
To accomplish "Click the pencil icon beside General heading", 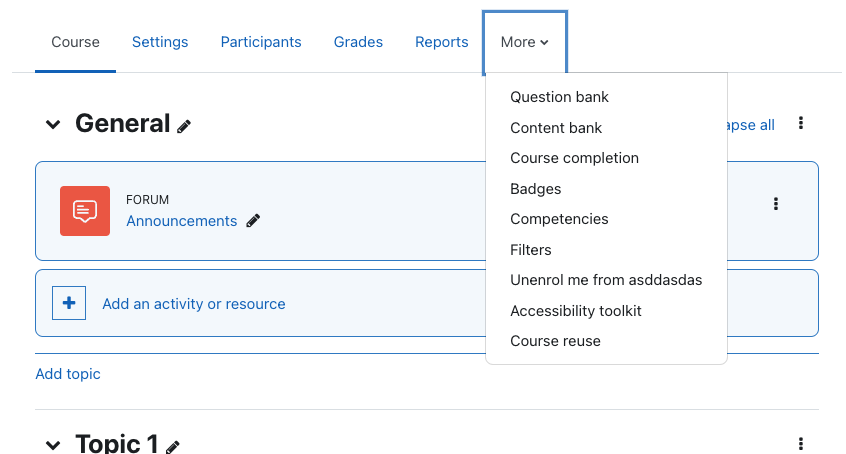I will click(x=184, y=127).
